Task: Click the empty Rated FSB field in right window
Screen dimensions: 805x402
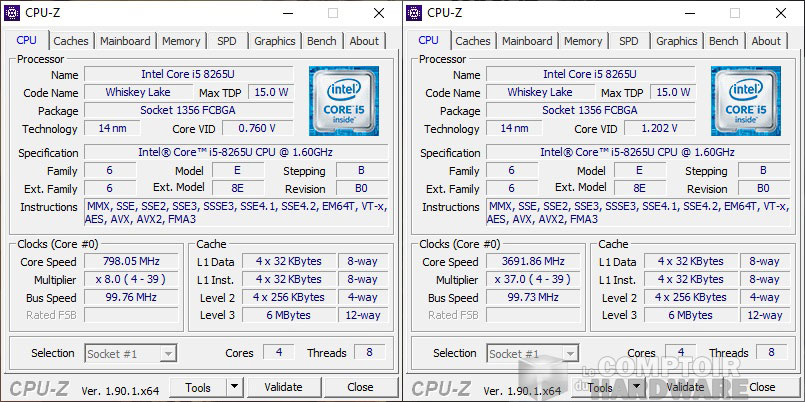Action: point(533,315)
